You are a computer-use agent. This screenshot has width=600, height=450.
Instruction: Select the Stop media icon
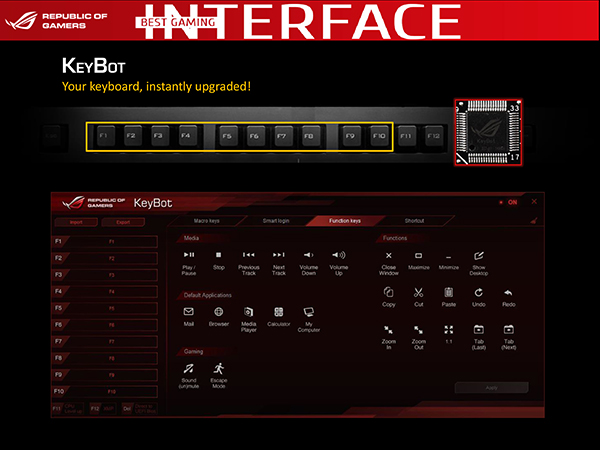[218, 255]
